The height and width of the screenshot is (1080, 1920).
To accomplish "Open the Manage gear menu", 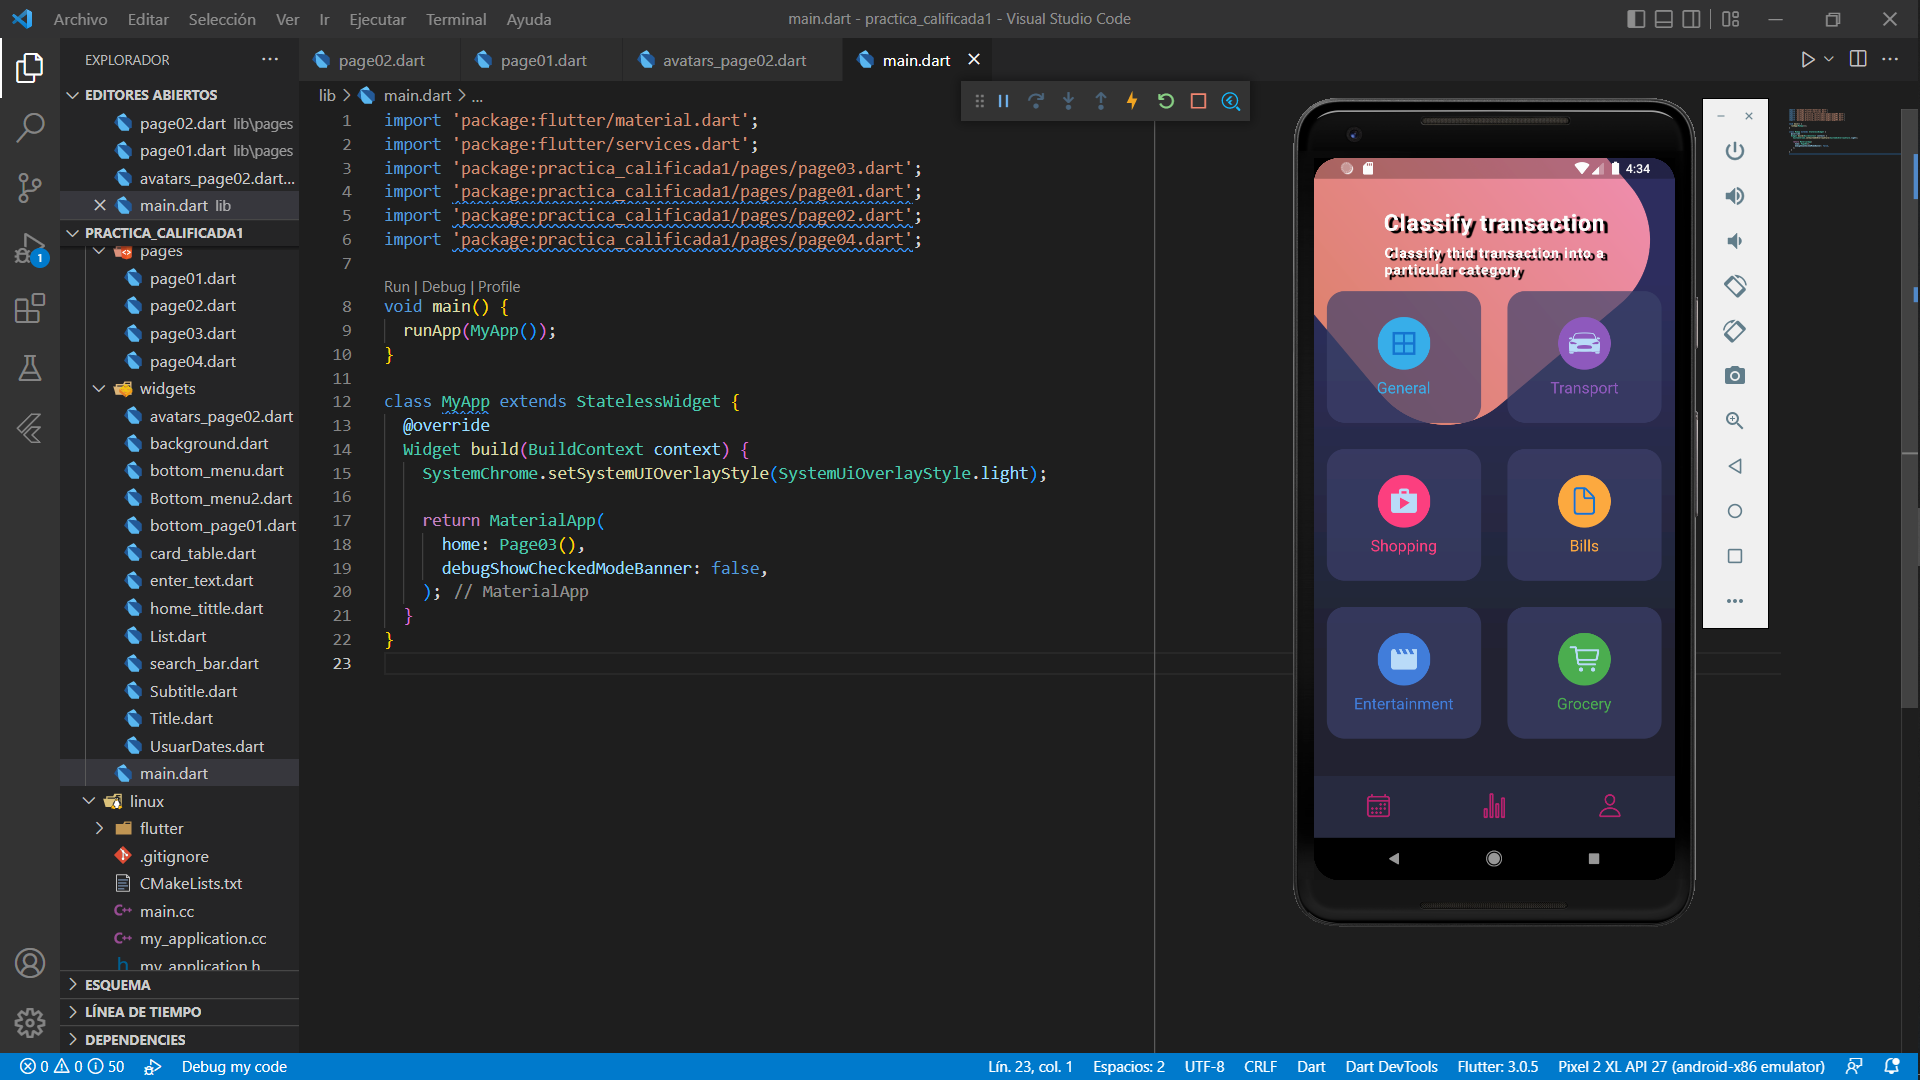I will coord(30,1023).
